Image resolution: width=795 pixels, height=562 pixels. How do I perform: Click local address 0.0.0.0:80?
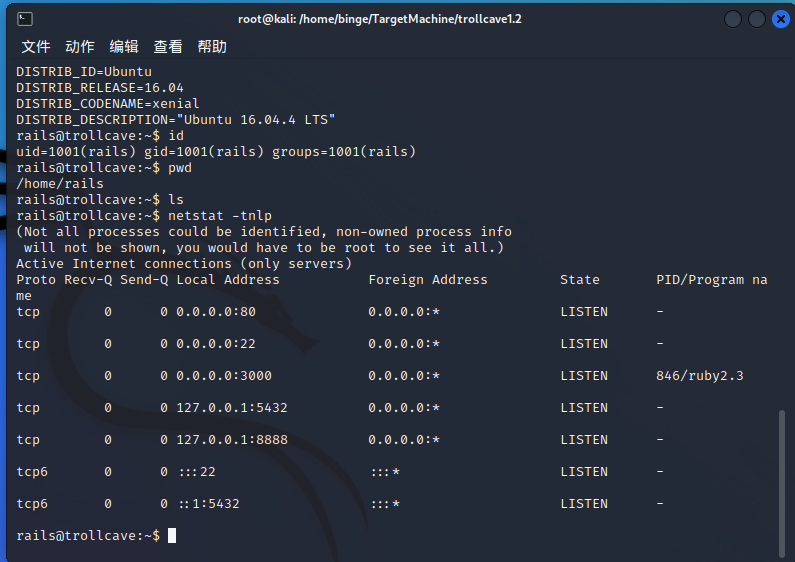(216, 311)
